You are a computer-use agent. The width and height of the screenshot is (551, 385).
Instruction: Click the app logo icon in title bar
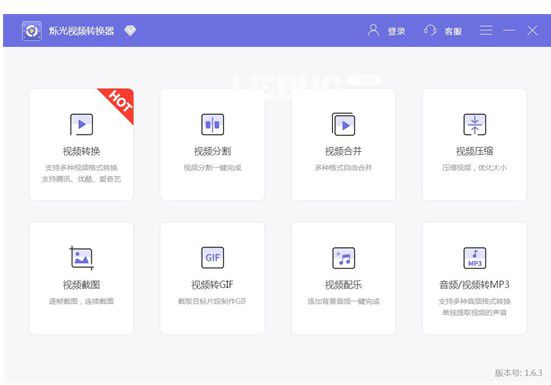pos(32,31)
